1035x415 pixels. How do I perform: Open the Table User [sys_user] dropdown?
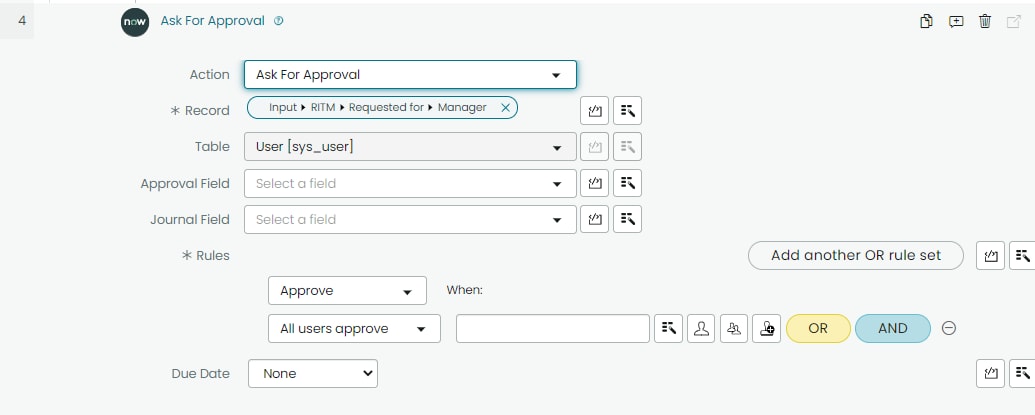410,146
